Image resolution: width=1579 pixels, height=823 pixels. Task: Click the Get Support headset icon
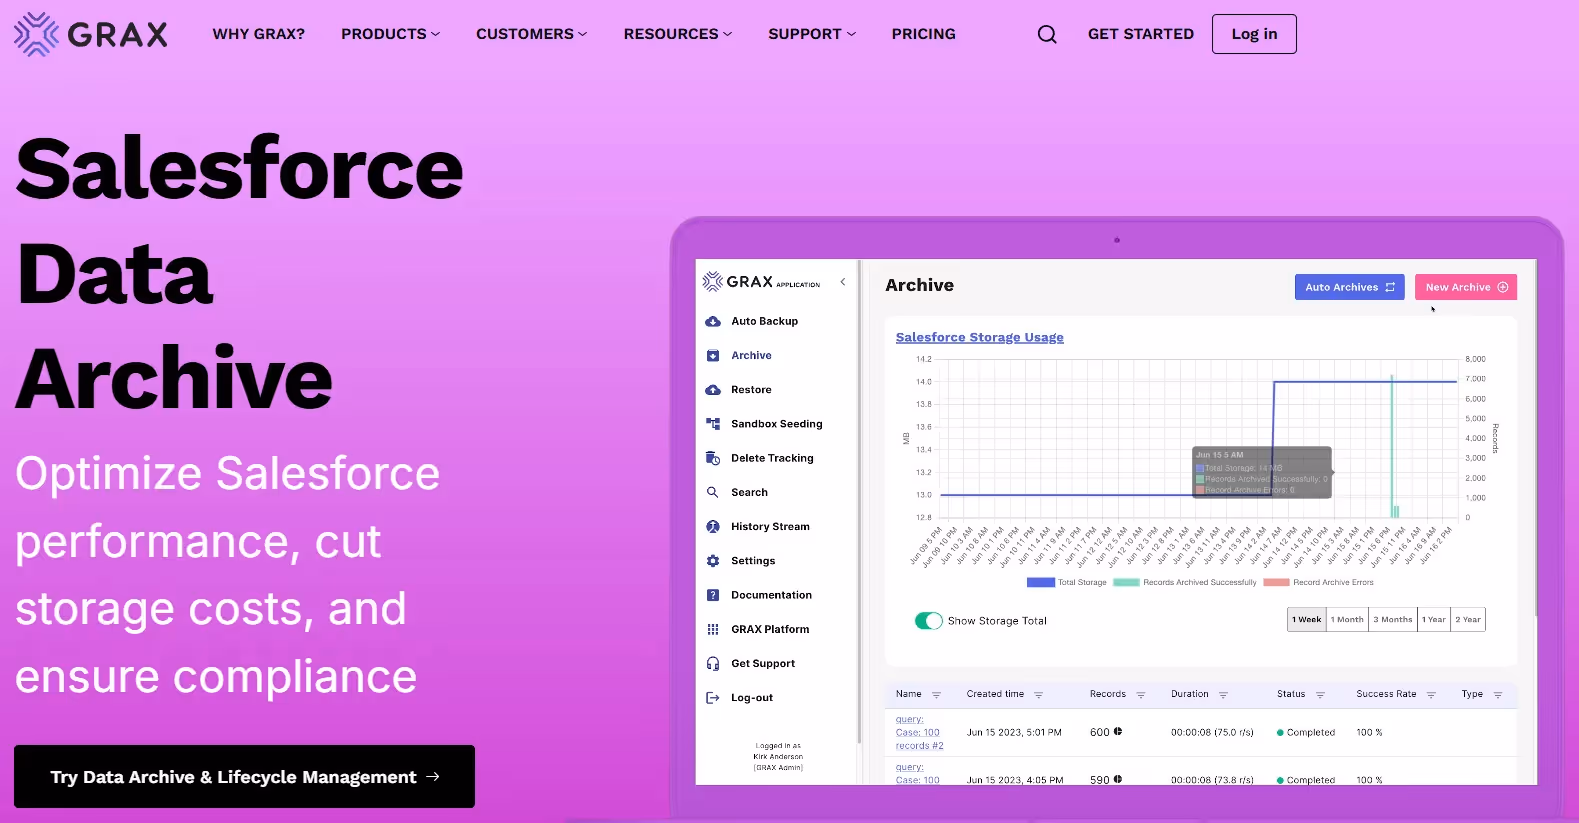coord(713,663)
